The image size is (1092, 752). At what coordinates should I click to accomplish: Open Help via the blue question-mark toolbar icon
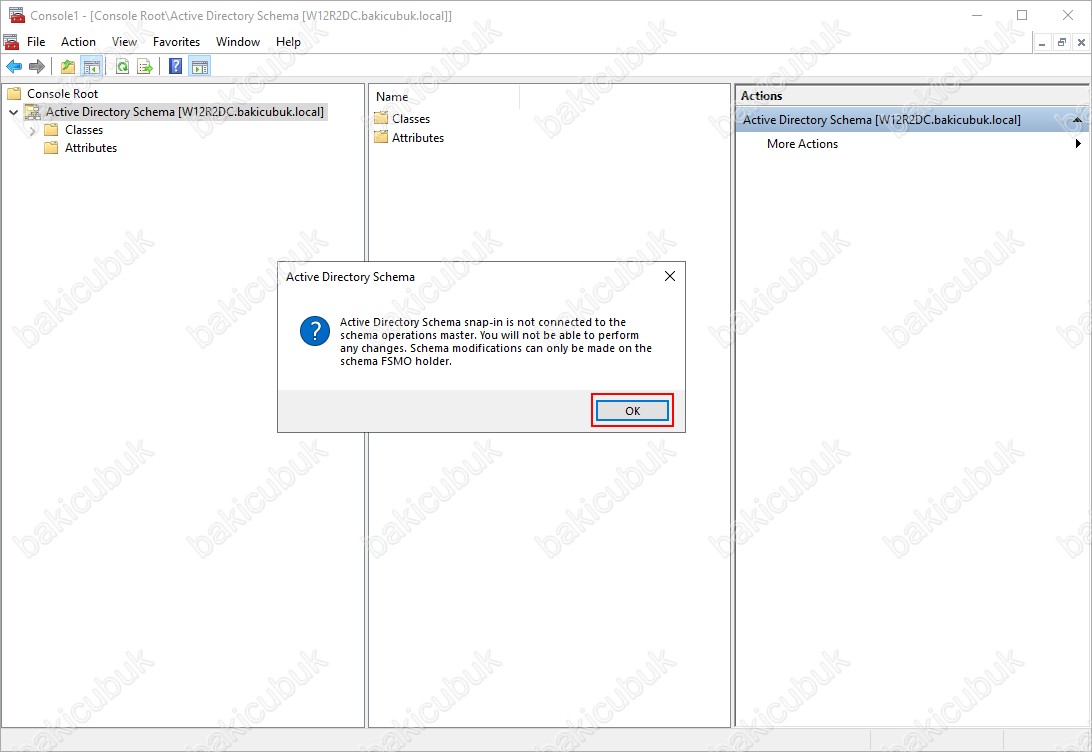[176, 67]
